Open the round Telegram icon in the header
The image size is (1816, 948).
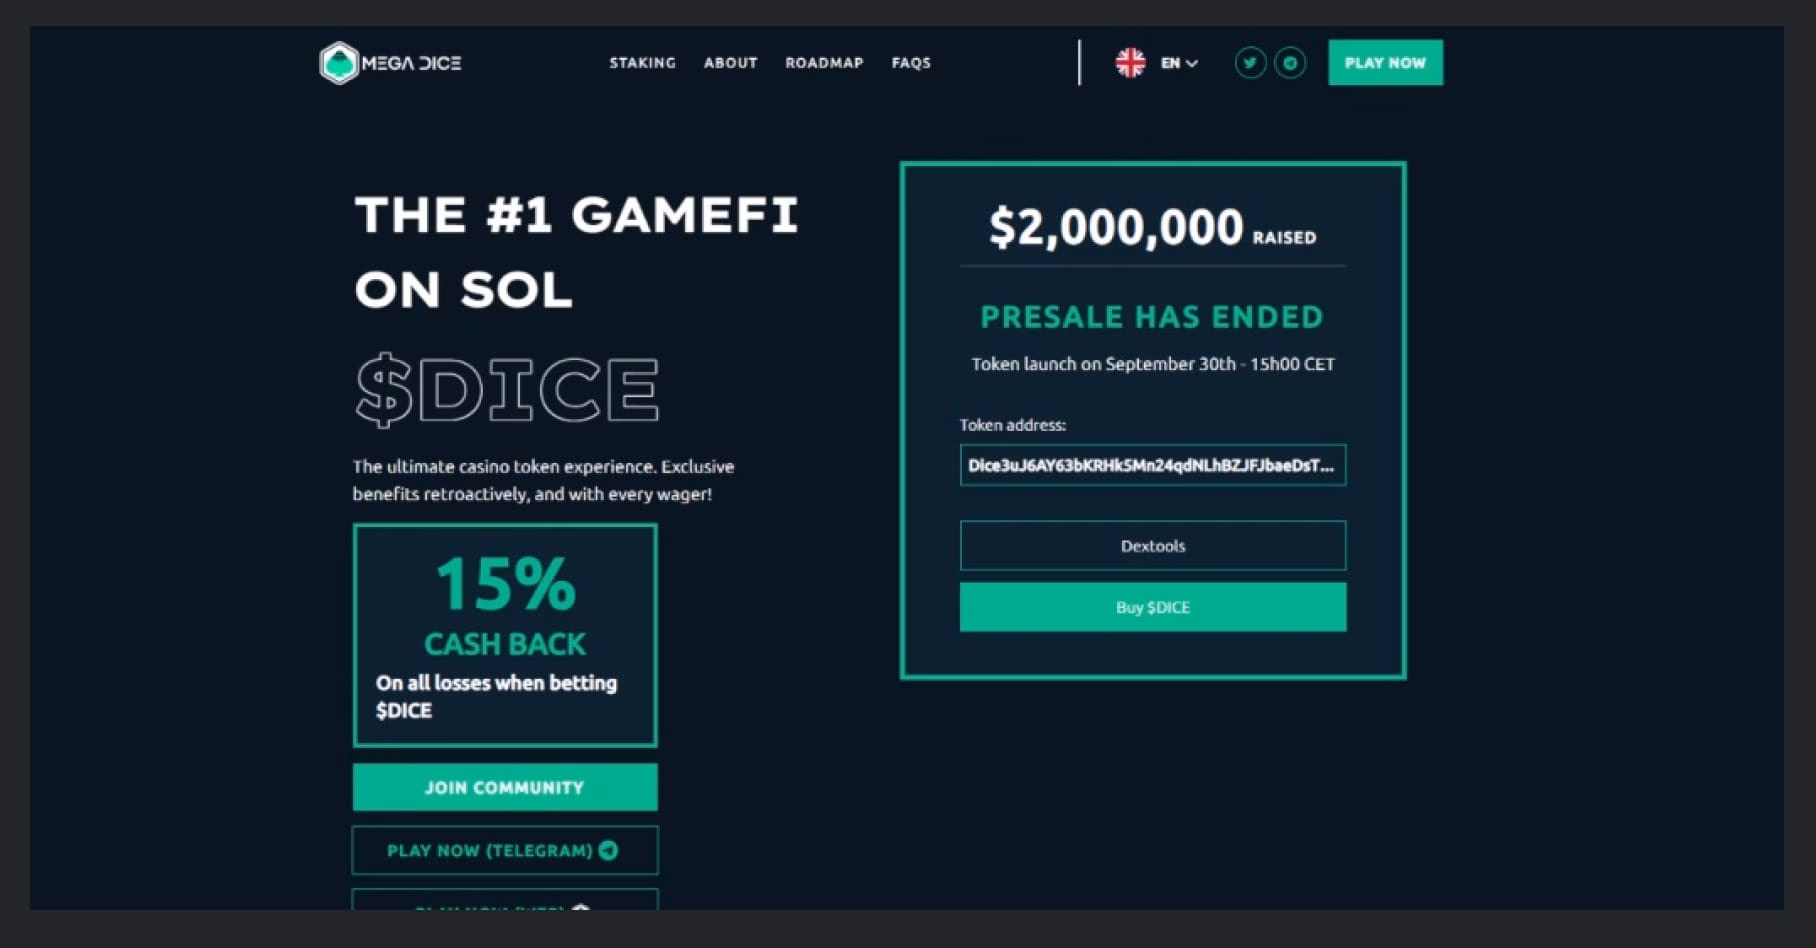[x=1290, y=63]
